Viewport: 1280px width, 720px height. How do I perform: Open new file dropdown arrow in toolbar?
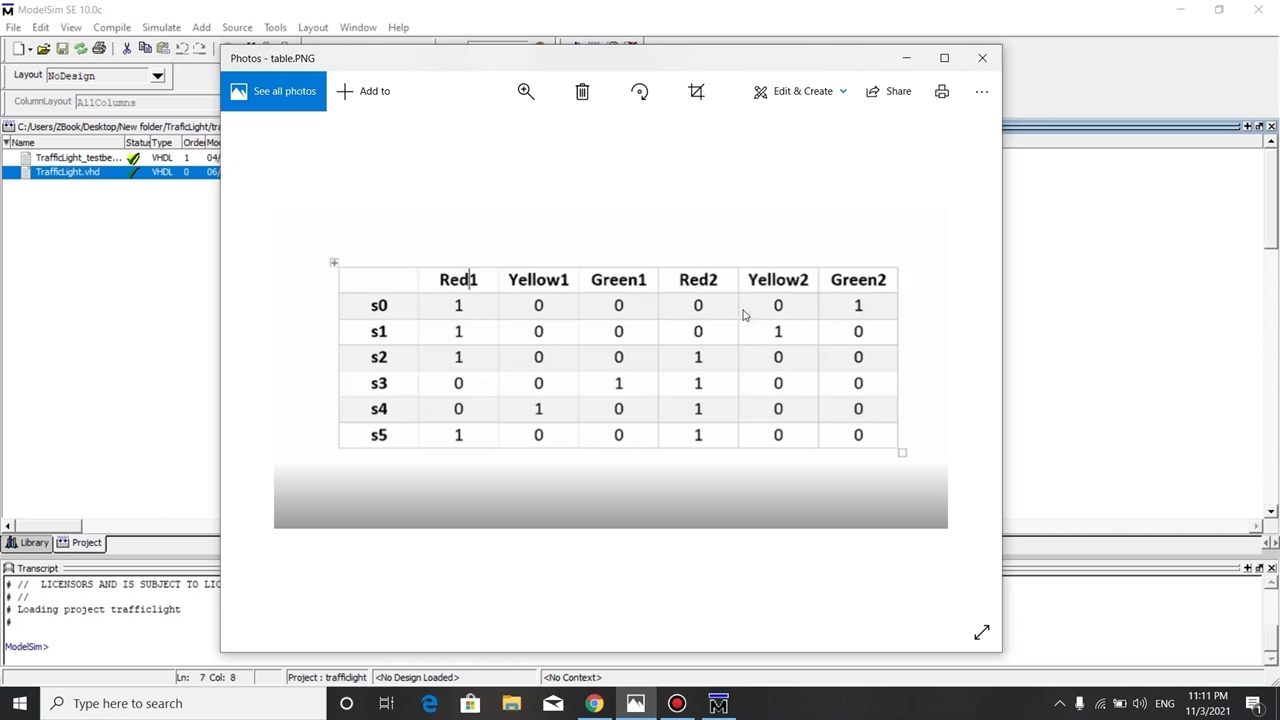pyautogui.click(x=30, y=49)
